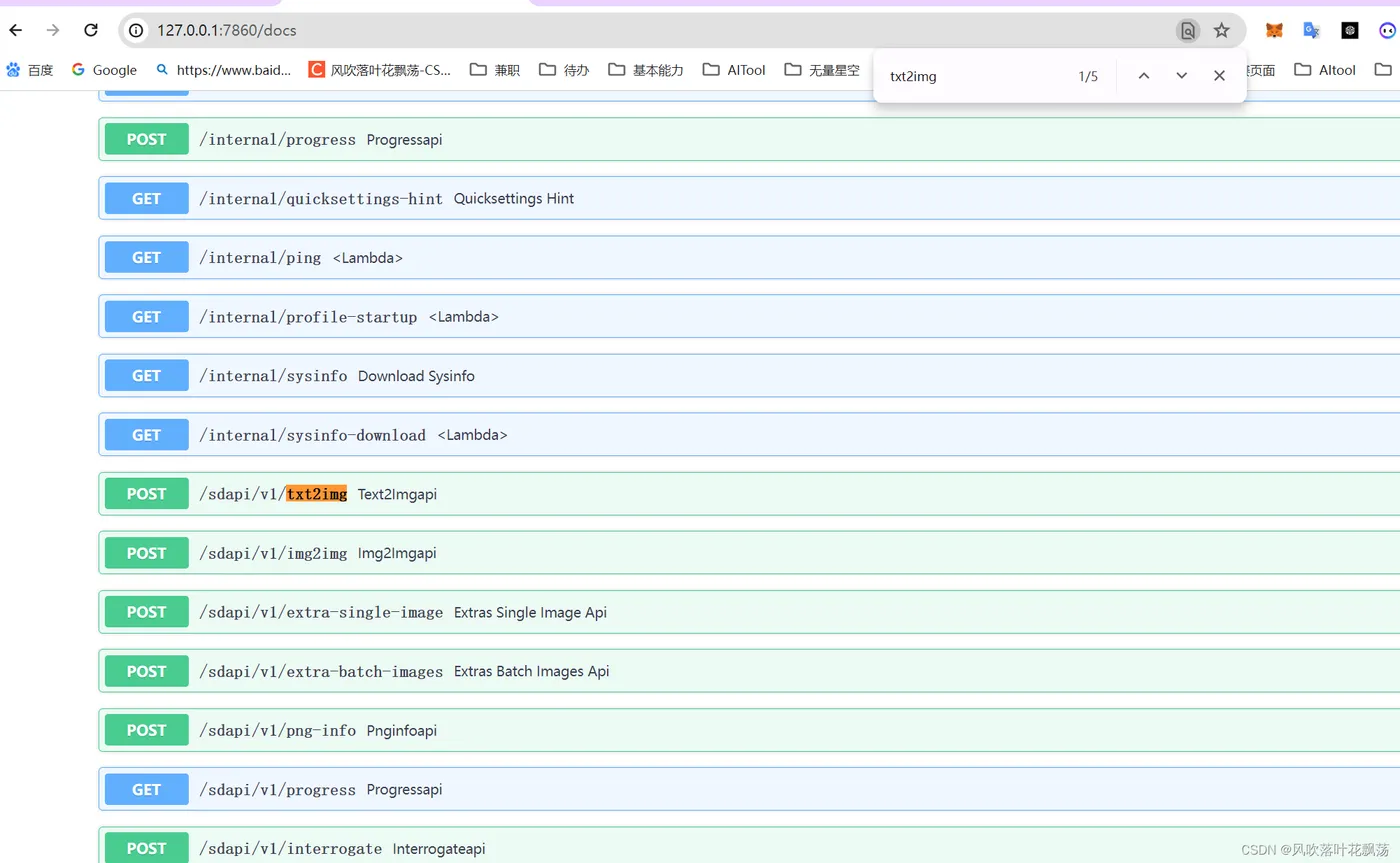1400x863 pixels.
Task: Click the 'Download Sysinfo' description text
Action: click(416, 376)
